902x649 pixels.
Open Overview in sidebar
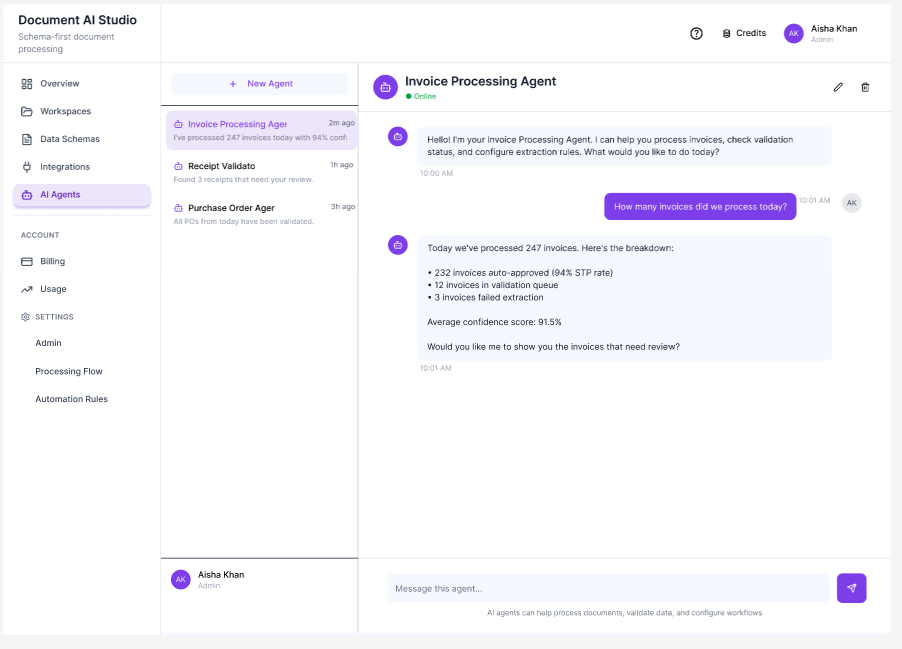[82, 84]
